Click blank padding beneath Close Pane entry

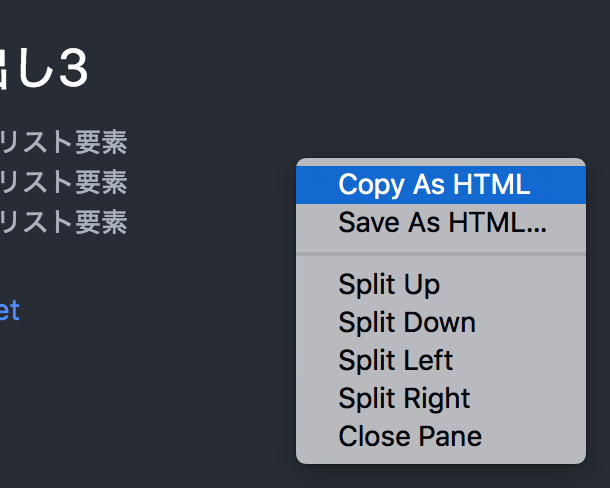click(x=440, y=458)
